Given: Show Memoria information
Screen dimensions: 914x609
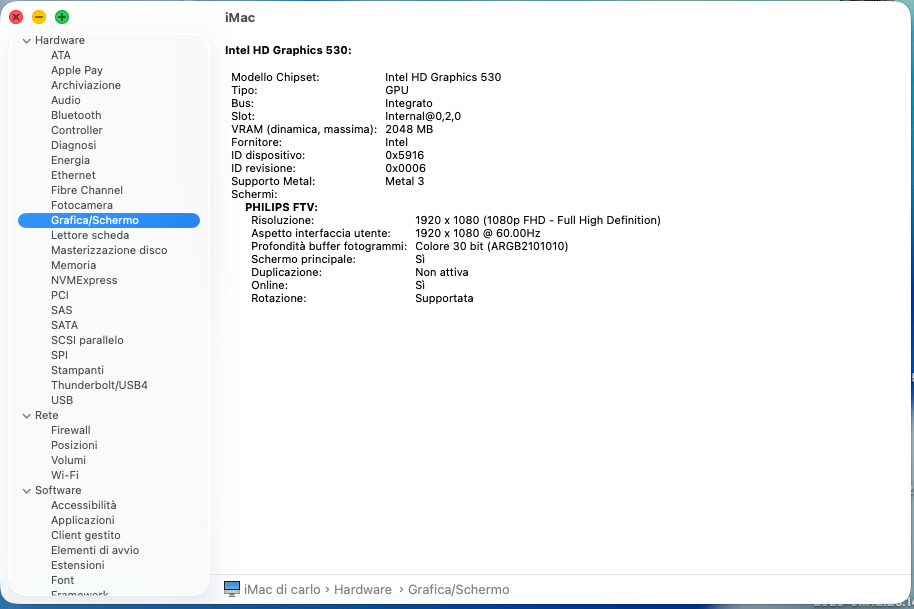Looking at the screenshot, I should (x=73, y=265).
